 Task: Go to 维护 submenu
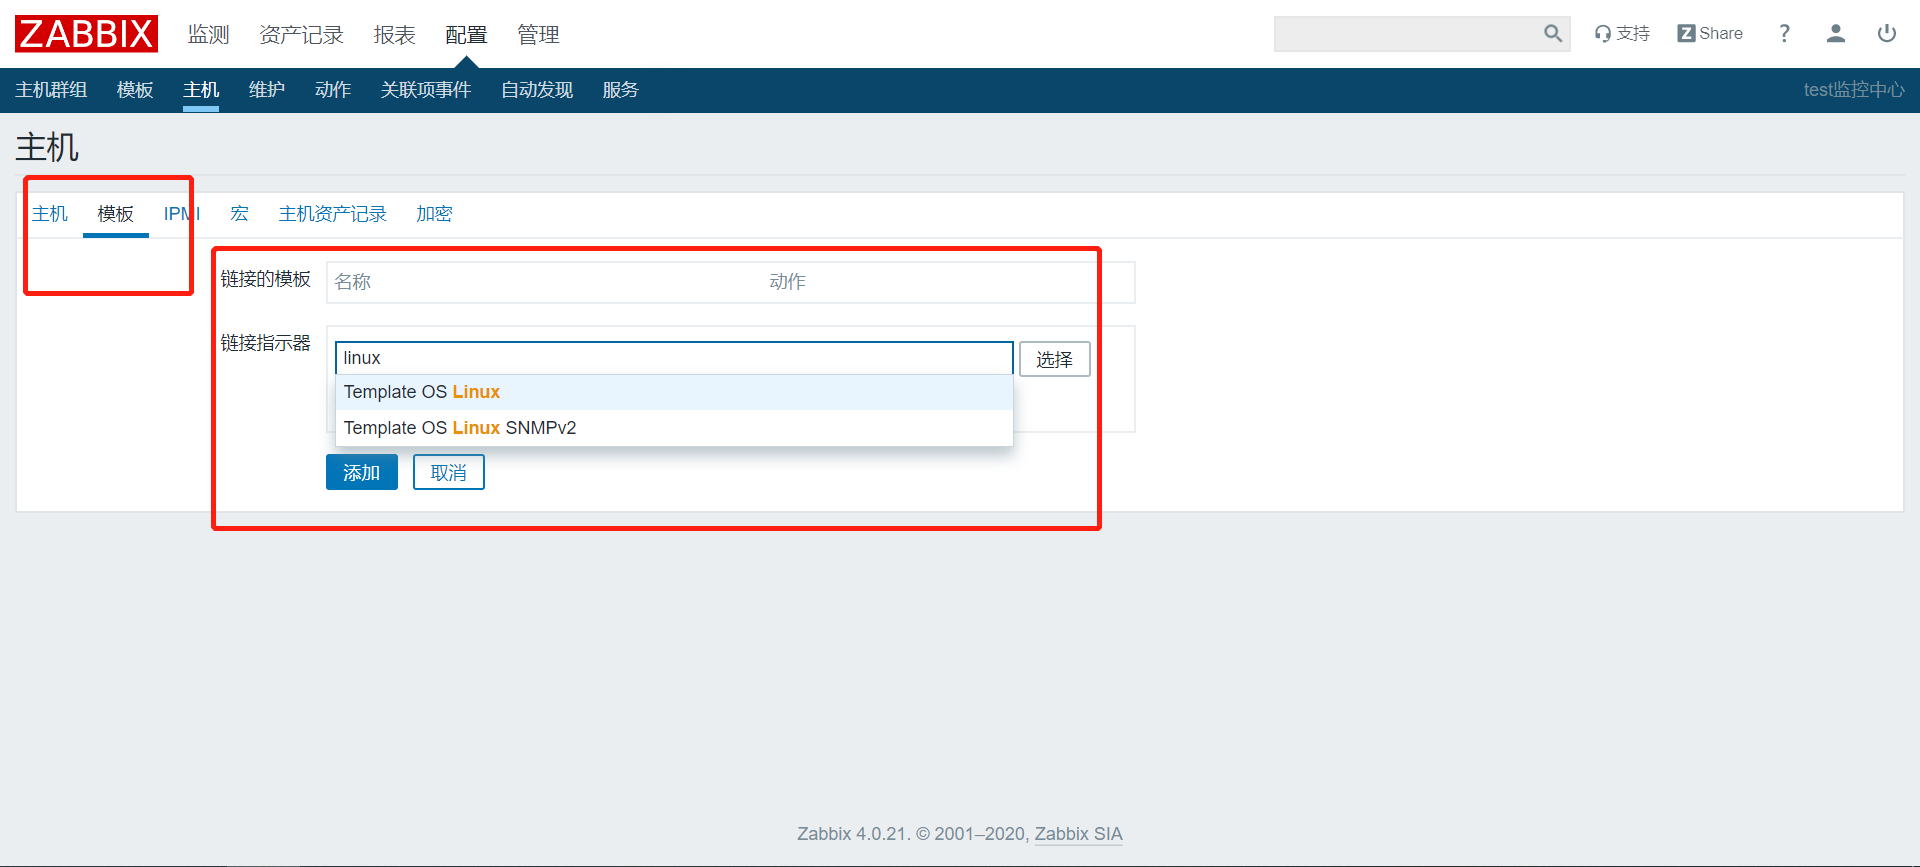[267, 90]
